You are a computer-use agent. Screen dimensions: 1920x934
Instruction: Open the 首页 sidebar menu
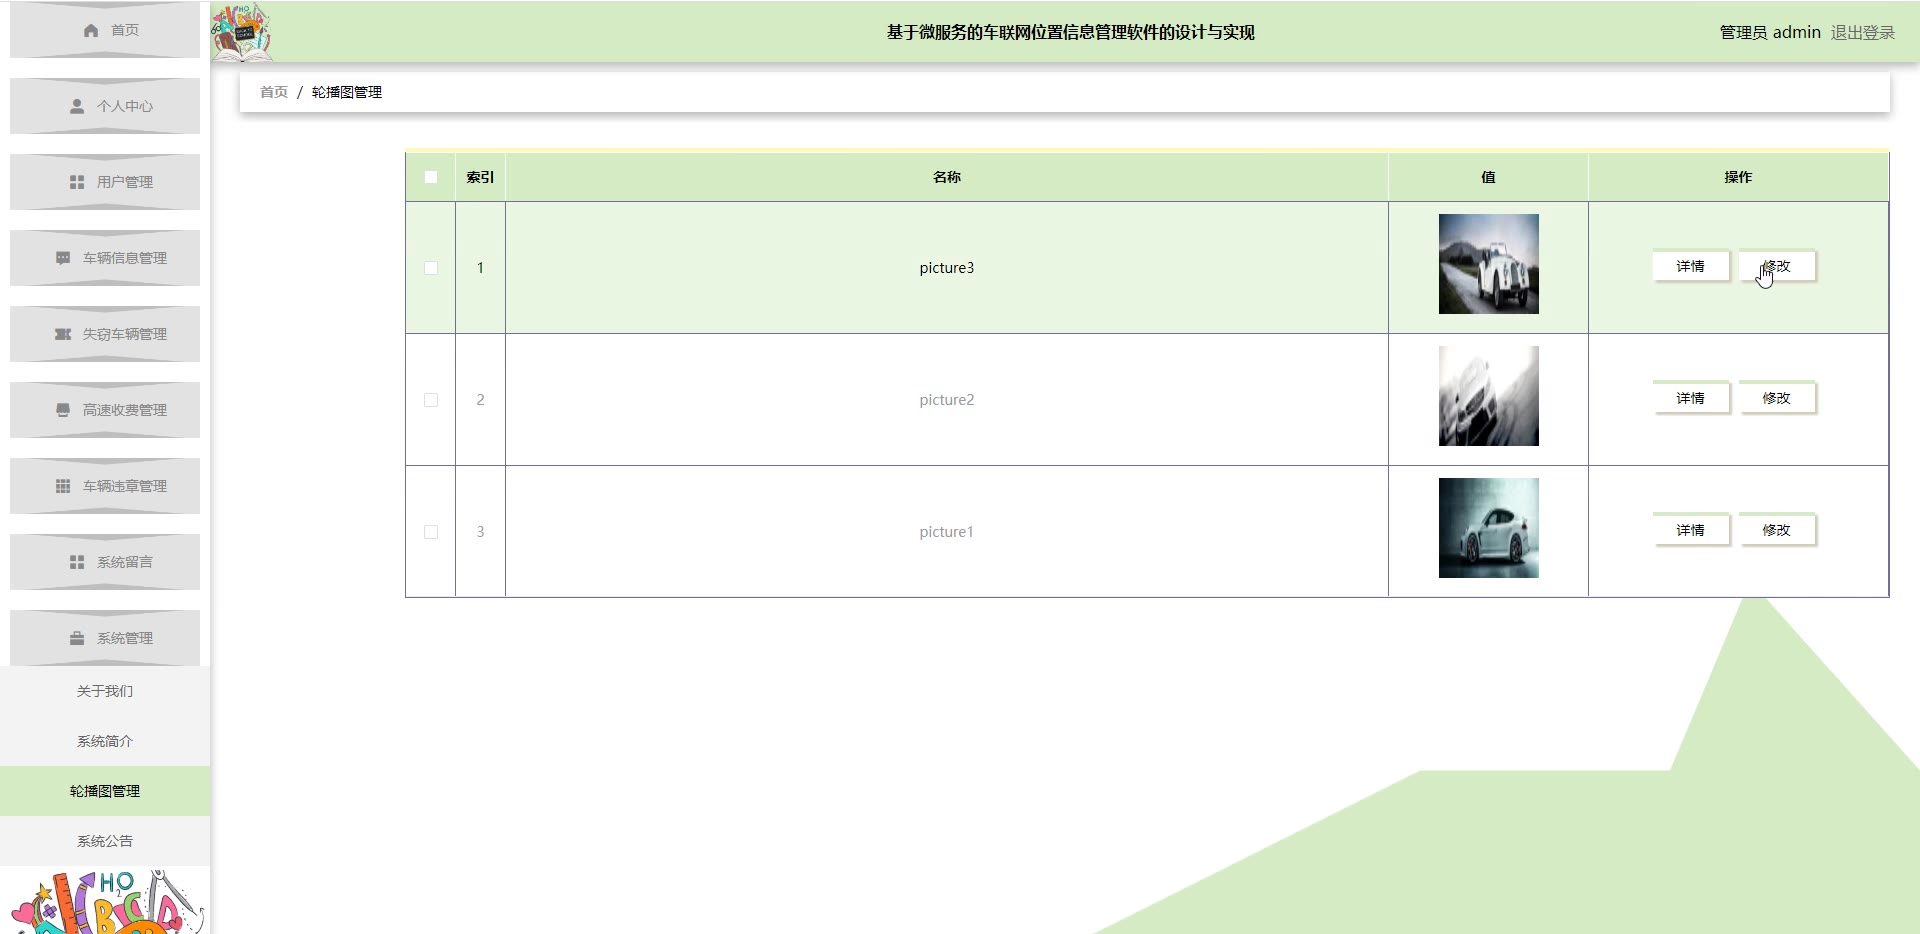coord(105,30)
